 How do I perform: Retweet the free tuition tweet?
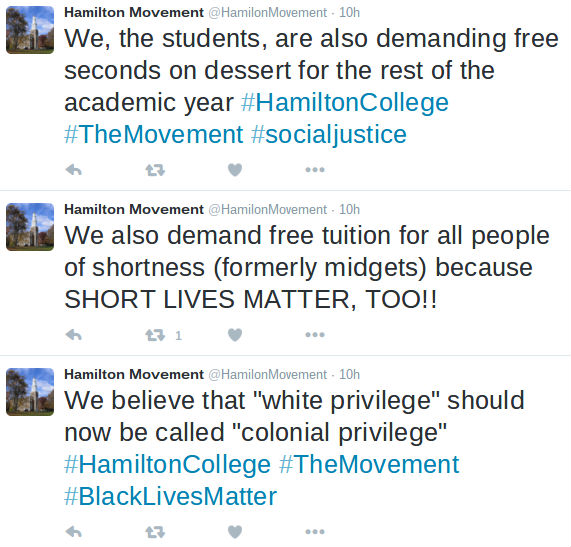[x=155, y=335]
